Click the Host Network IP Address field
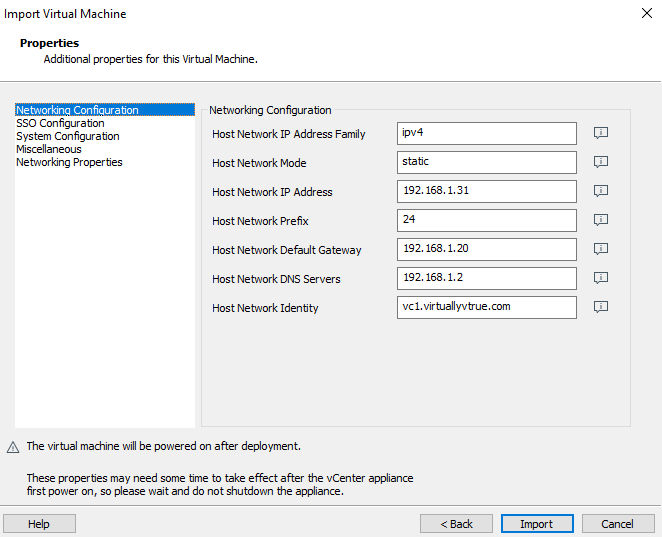The width and height of the screenshot is (662, 537). click(486, 191)
